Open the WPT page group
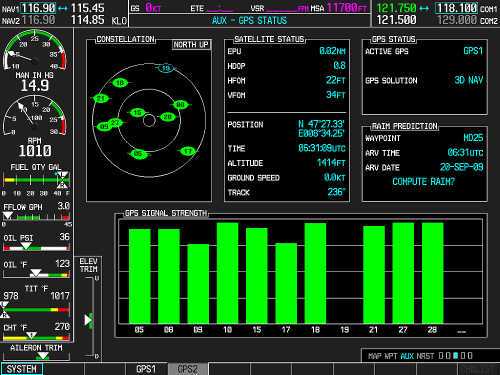Image resolution: width=500 pixels, height=375 pixels. pos(392,356)
